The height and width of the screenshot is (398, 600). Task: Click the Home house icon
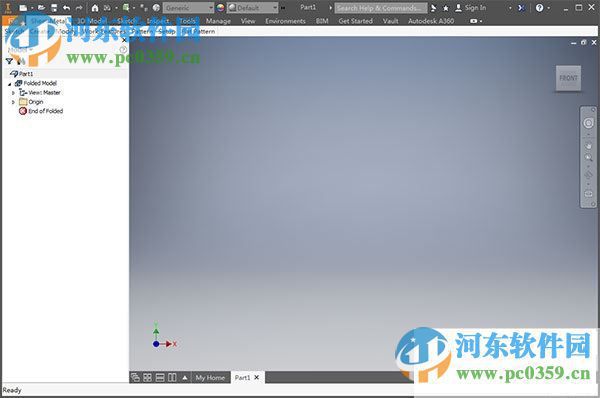point(95,8)
